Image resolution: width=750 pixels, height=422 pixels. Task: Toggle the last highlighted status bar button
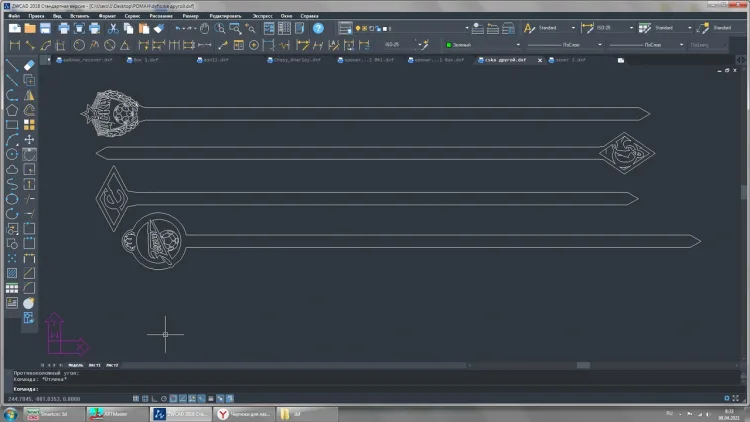pos(230,399)
